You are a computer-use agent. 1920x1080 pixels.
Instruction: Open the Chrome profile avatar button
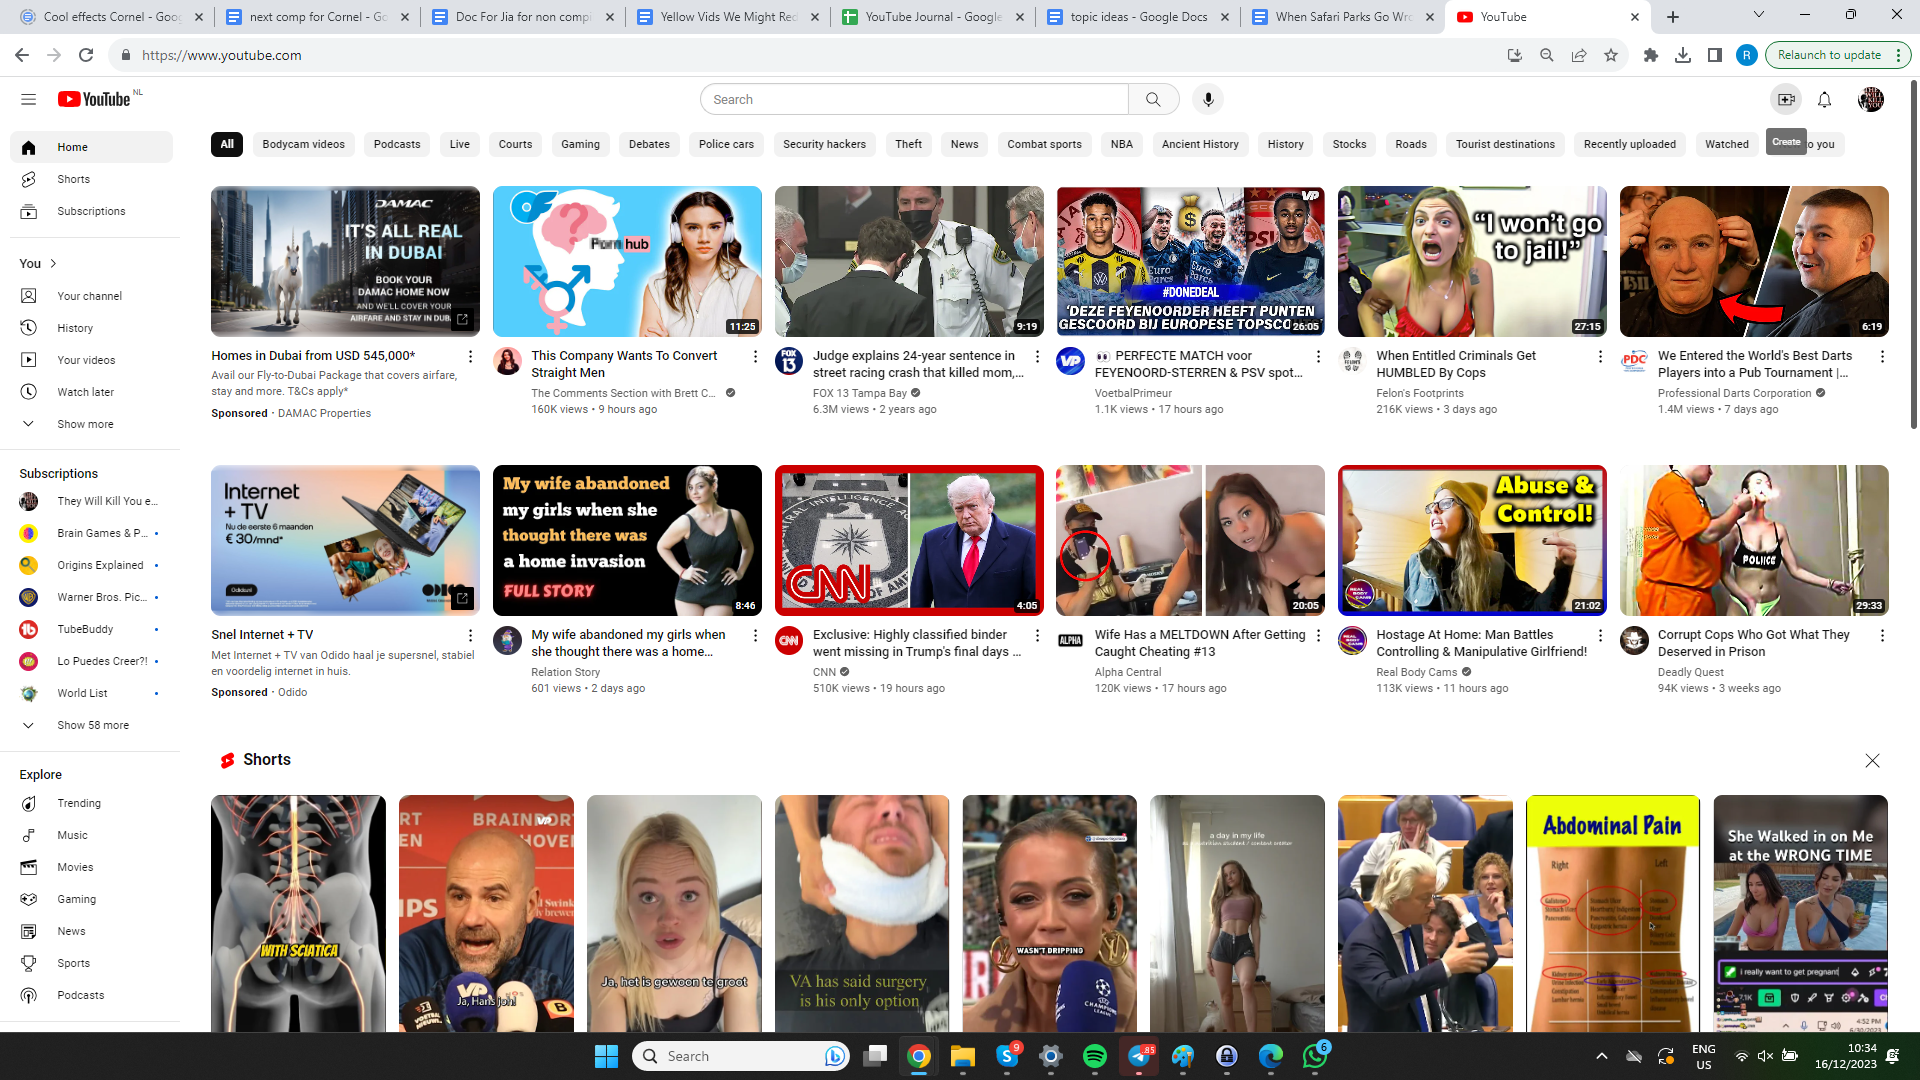1747,55
